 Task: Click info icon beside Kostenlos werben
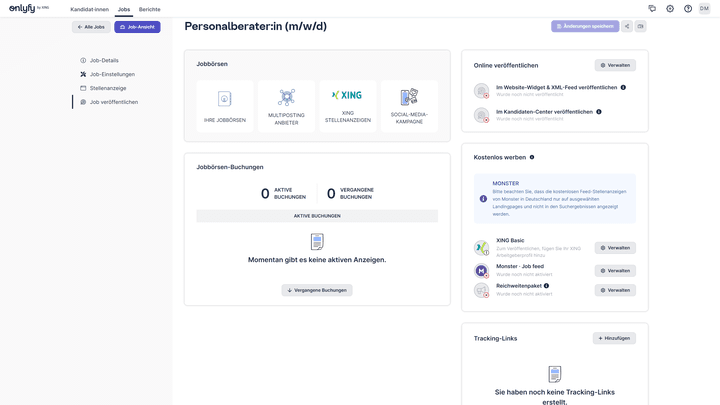pos(532,157)
